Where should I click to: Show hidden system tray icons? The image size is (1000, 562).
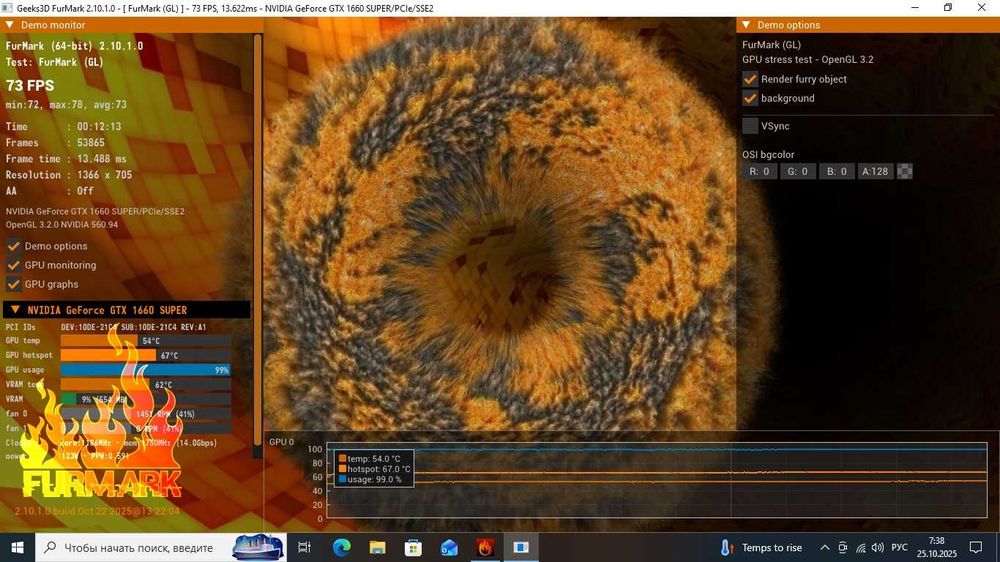coord(825,547)
